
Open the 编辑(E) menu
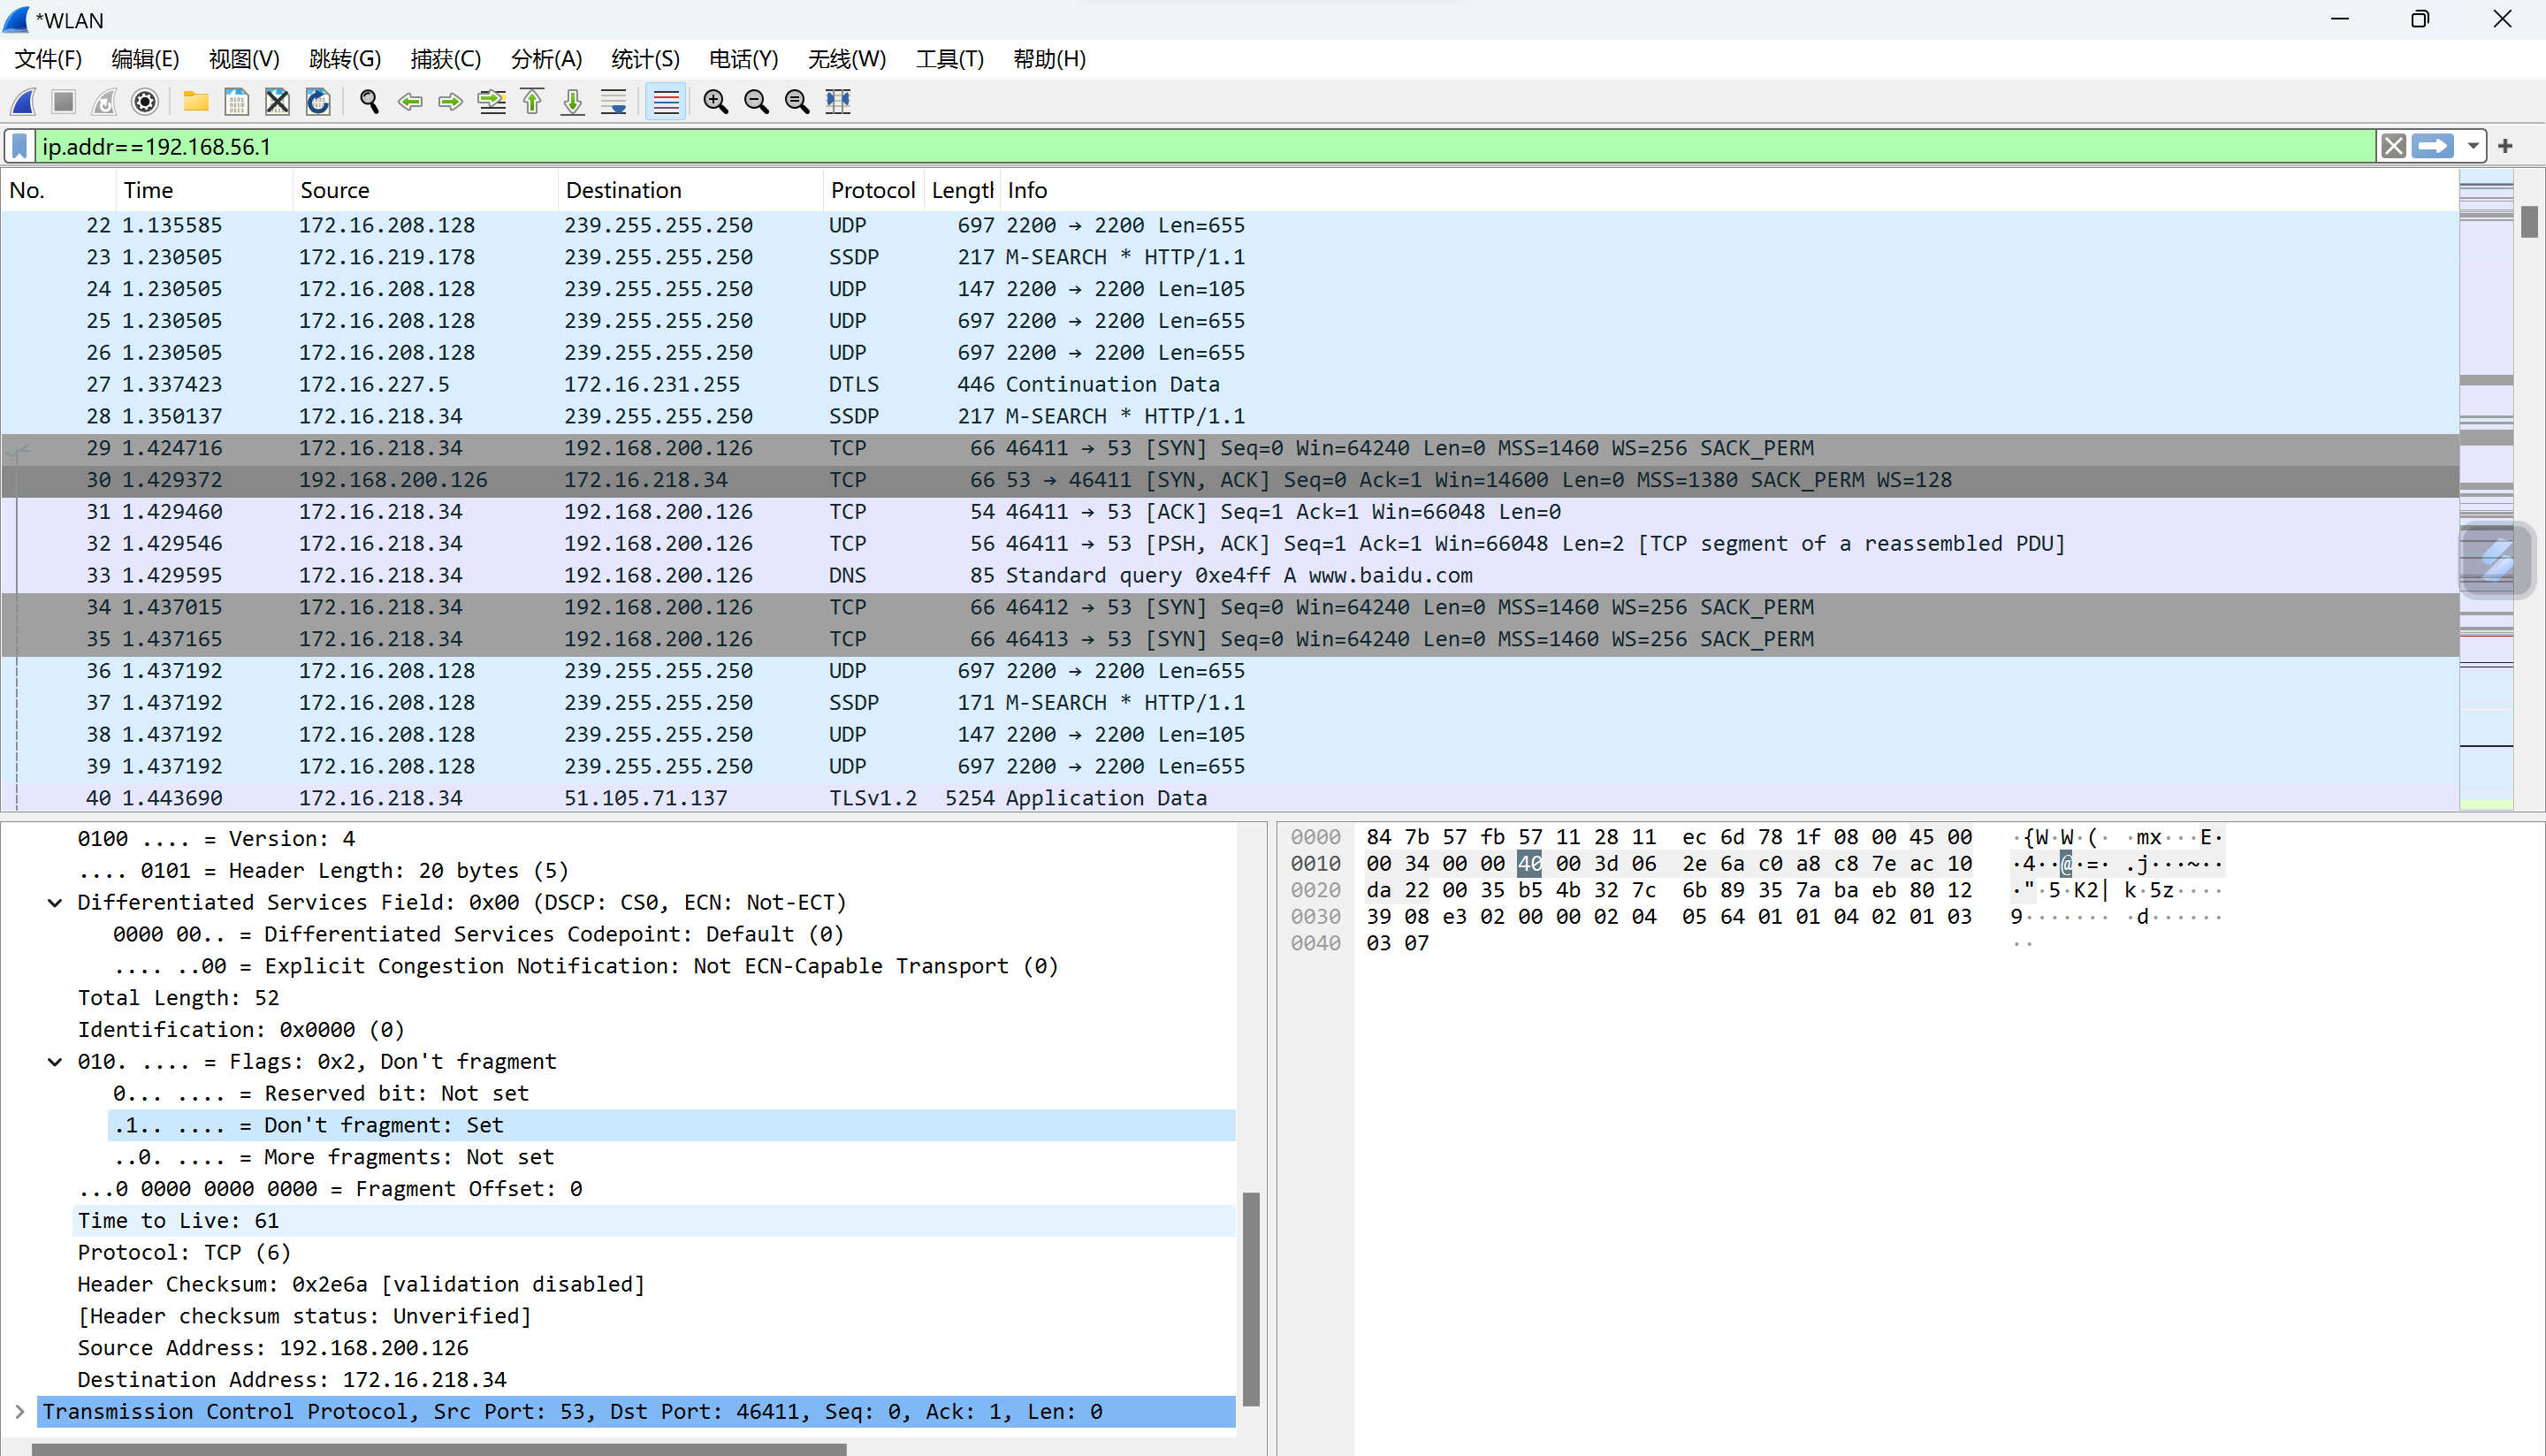[145, 59]
